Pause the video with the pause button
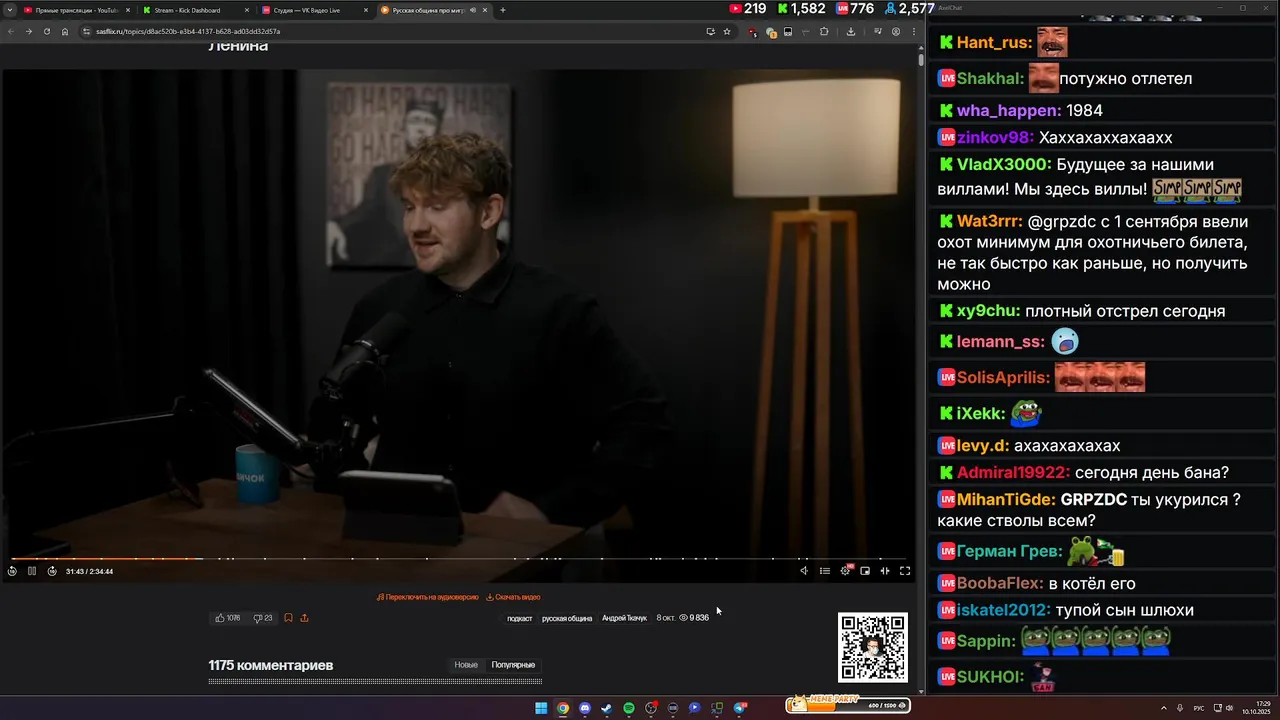 point(32,571)
